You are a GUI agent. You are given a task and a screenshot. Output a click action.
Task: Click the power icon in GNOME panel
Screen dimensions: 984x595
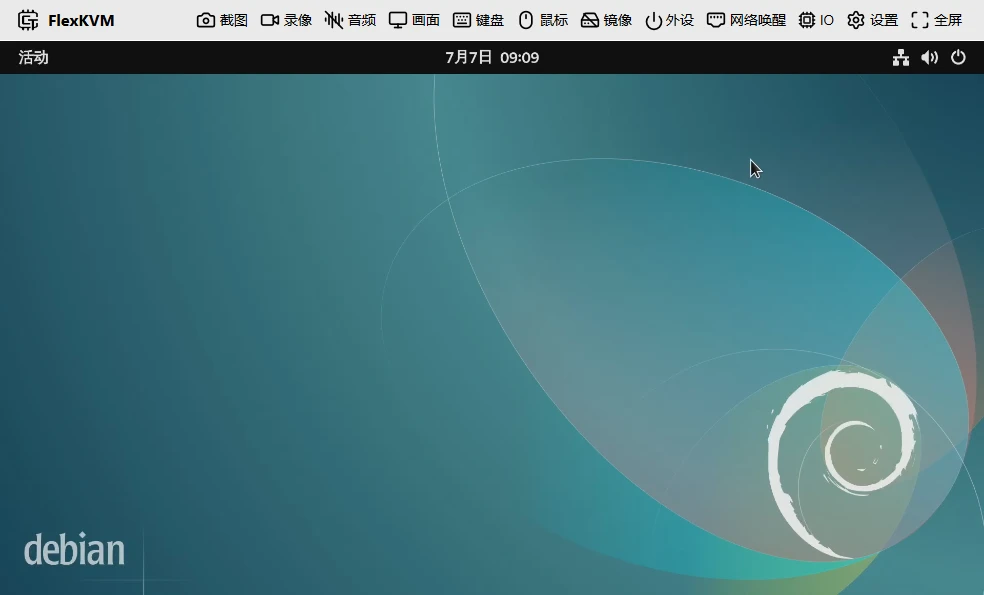[x=958, y=58]
